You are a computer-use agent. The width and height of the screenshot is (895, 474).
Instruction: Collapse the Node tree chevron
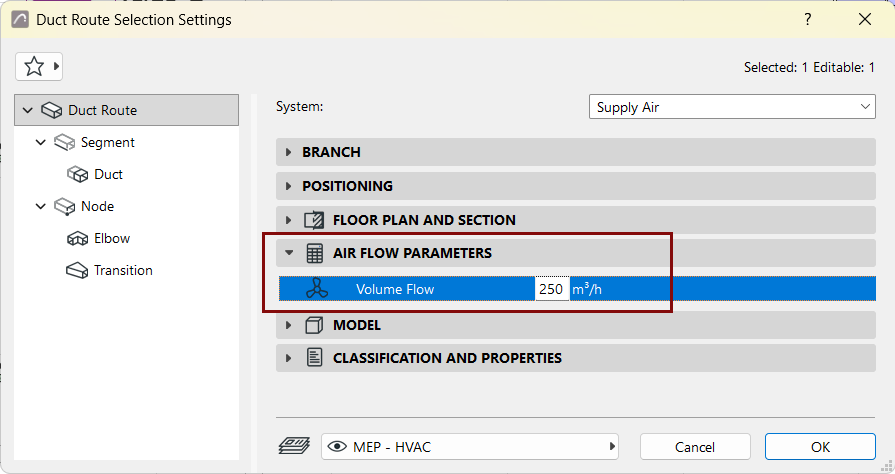(x=41, y=206)
